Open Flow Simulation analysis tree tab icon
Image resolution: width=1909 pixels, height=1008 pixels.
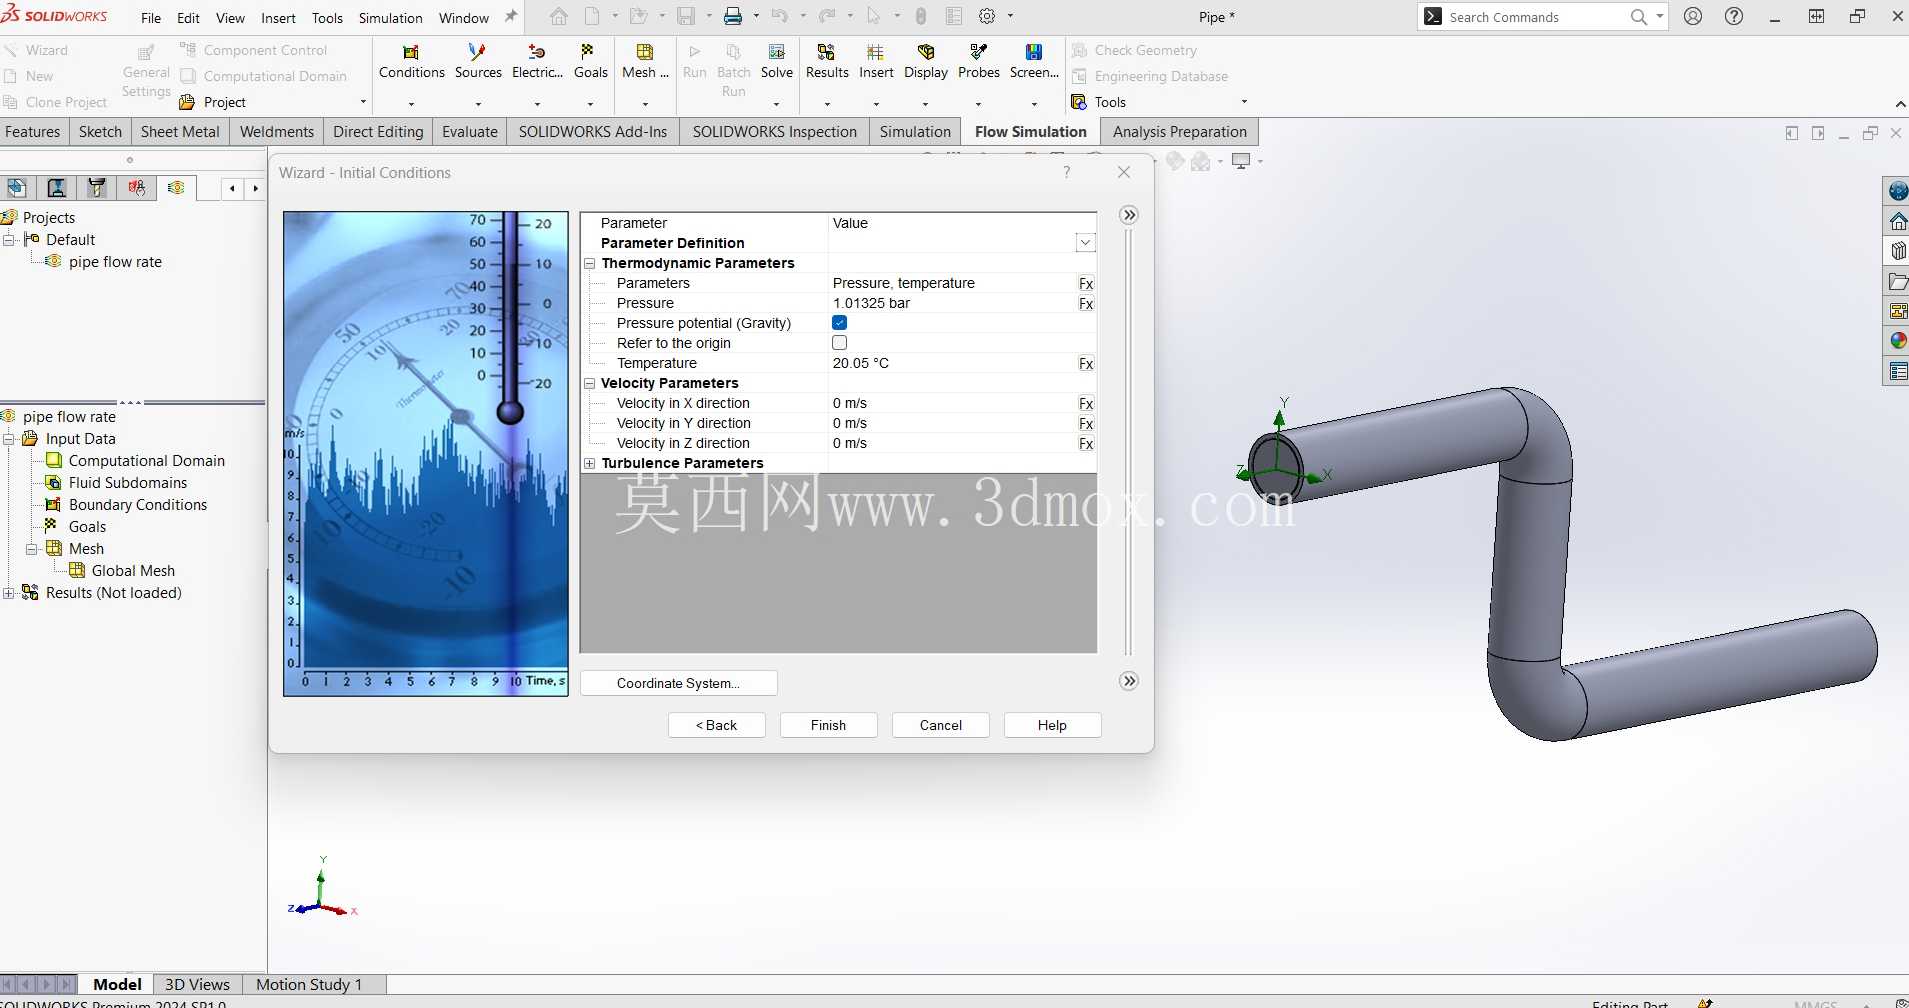click(x=176, y=187)
